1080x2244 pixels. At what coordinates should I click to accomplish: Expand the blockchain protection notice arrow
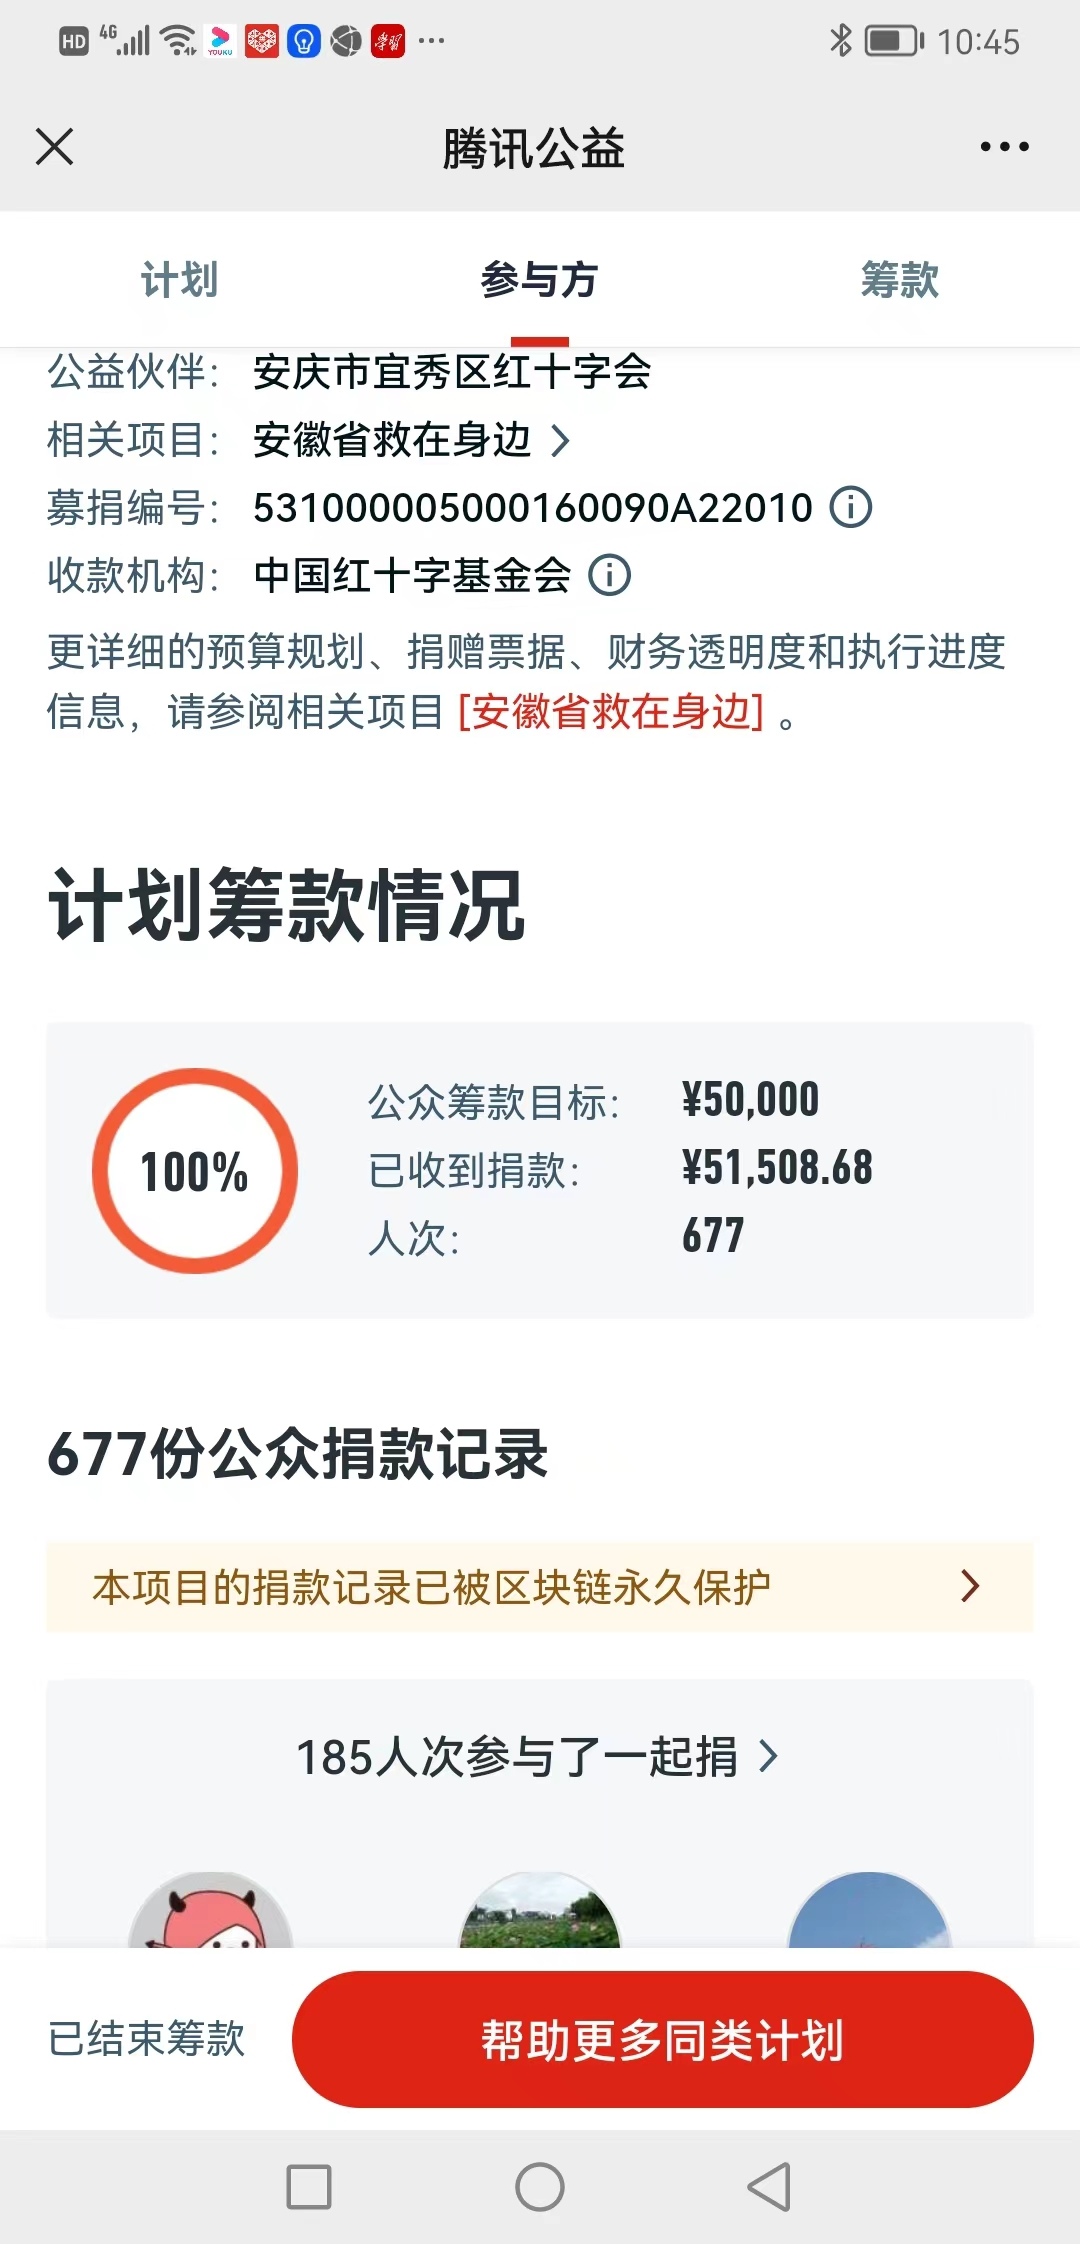969,1586
